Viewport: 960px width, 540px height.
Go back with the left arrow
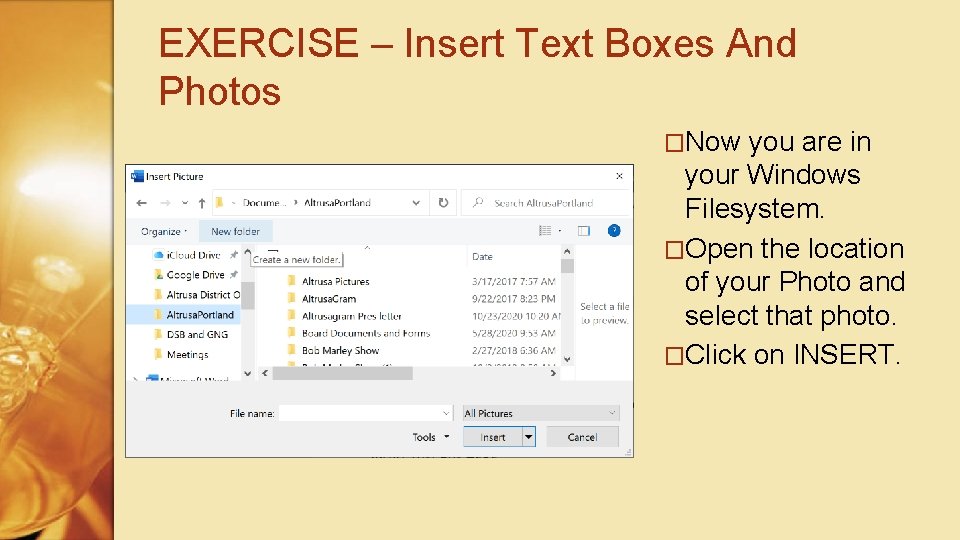click(141, 203)
